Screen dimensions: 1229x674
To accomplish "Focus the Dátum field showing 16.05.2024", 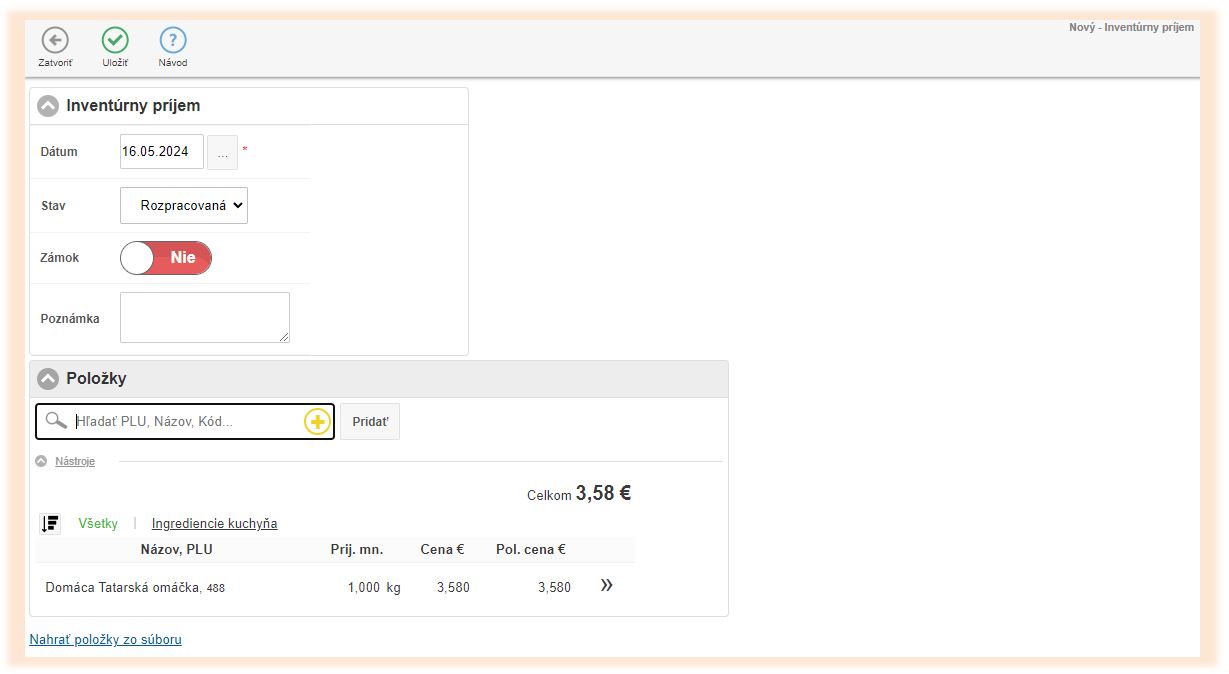I will [x=161, y=152].
